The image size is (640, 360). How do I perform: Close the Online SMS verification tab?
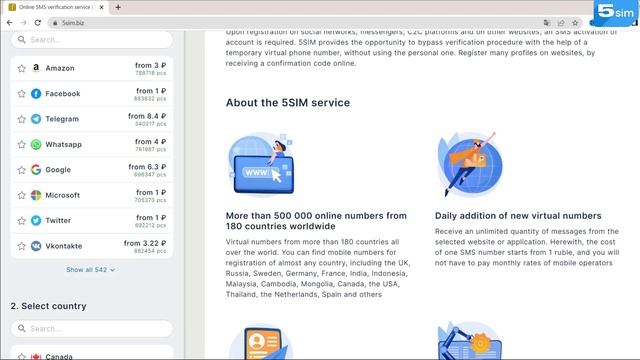[102, 7]
